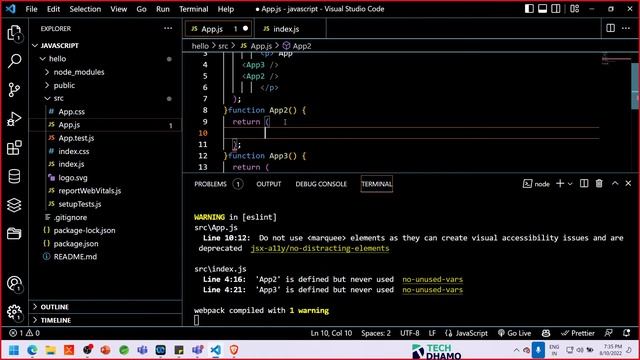Screen dimensions: 640x360
Task: Open the File menu
Action: pos(31,9)
